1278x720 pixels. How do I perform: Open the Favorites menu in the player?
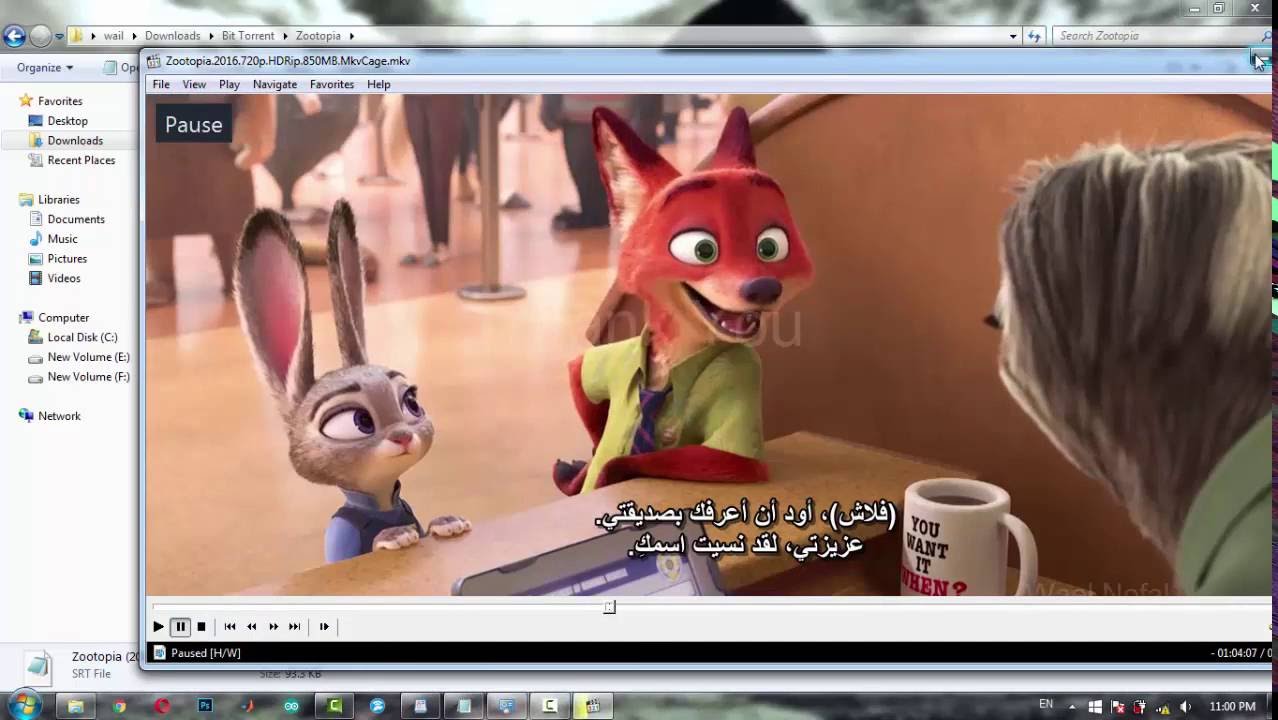coord(332,85)
